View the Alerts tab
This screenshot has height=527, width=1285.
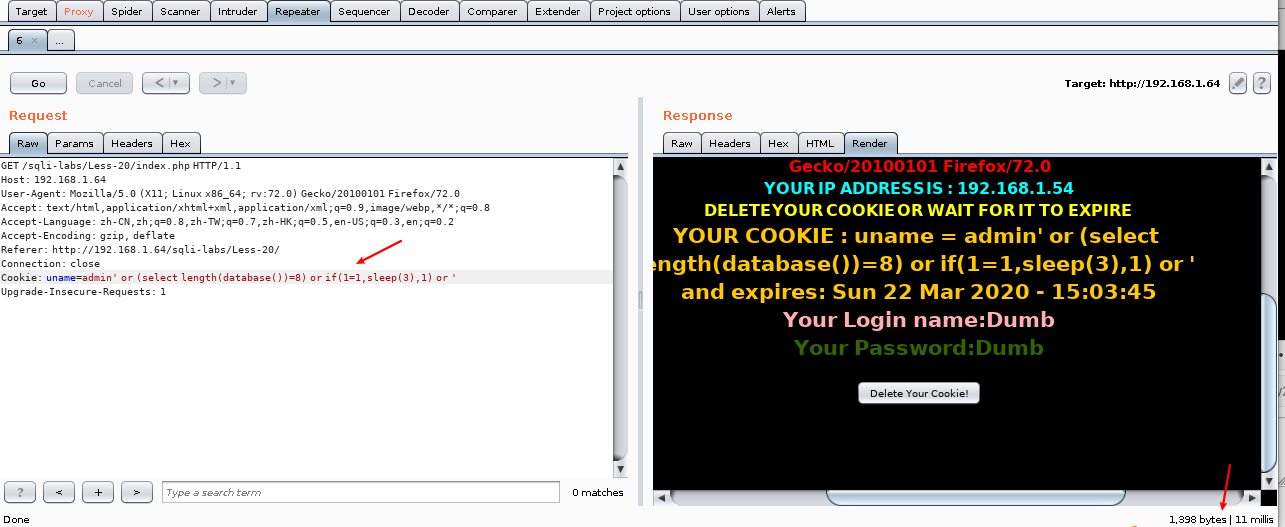coord(782,11)
